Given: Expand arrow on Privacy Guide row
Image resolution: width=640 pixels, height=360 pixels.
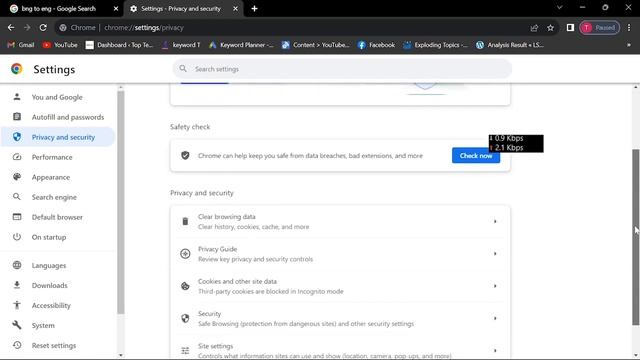Looking at the screenshot, I should point(495,254).
